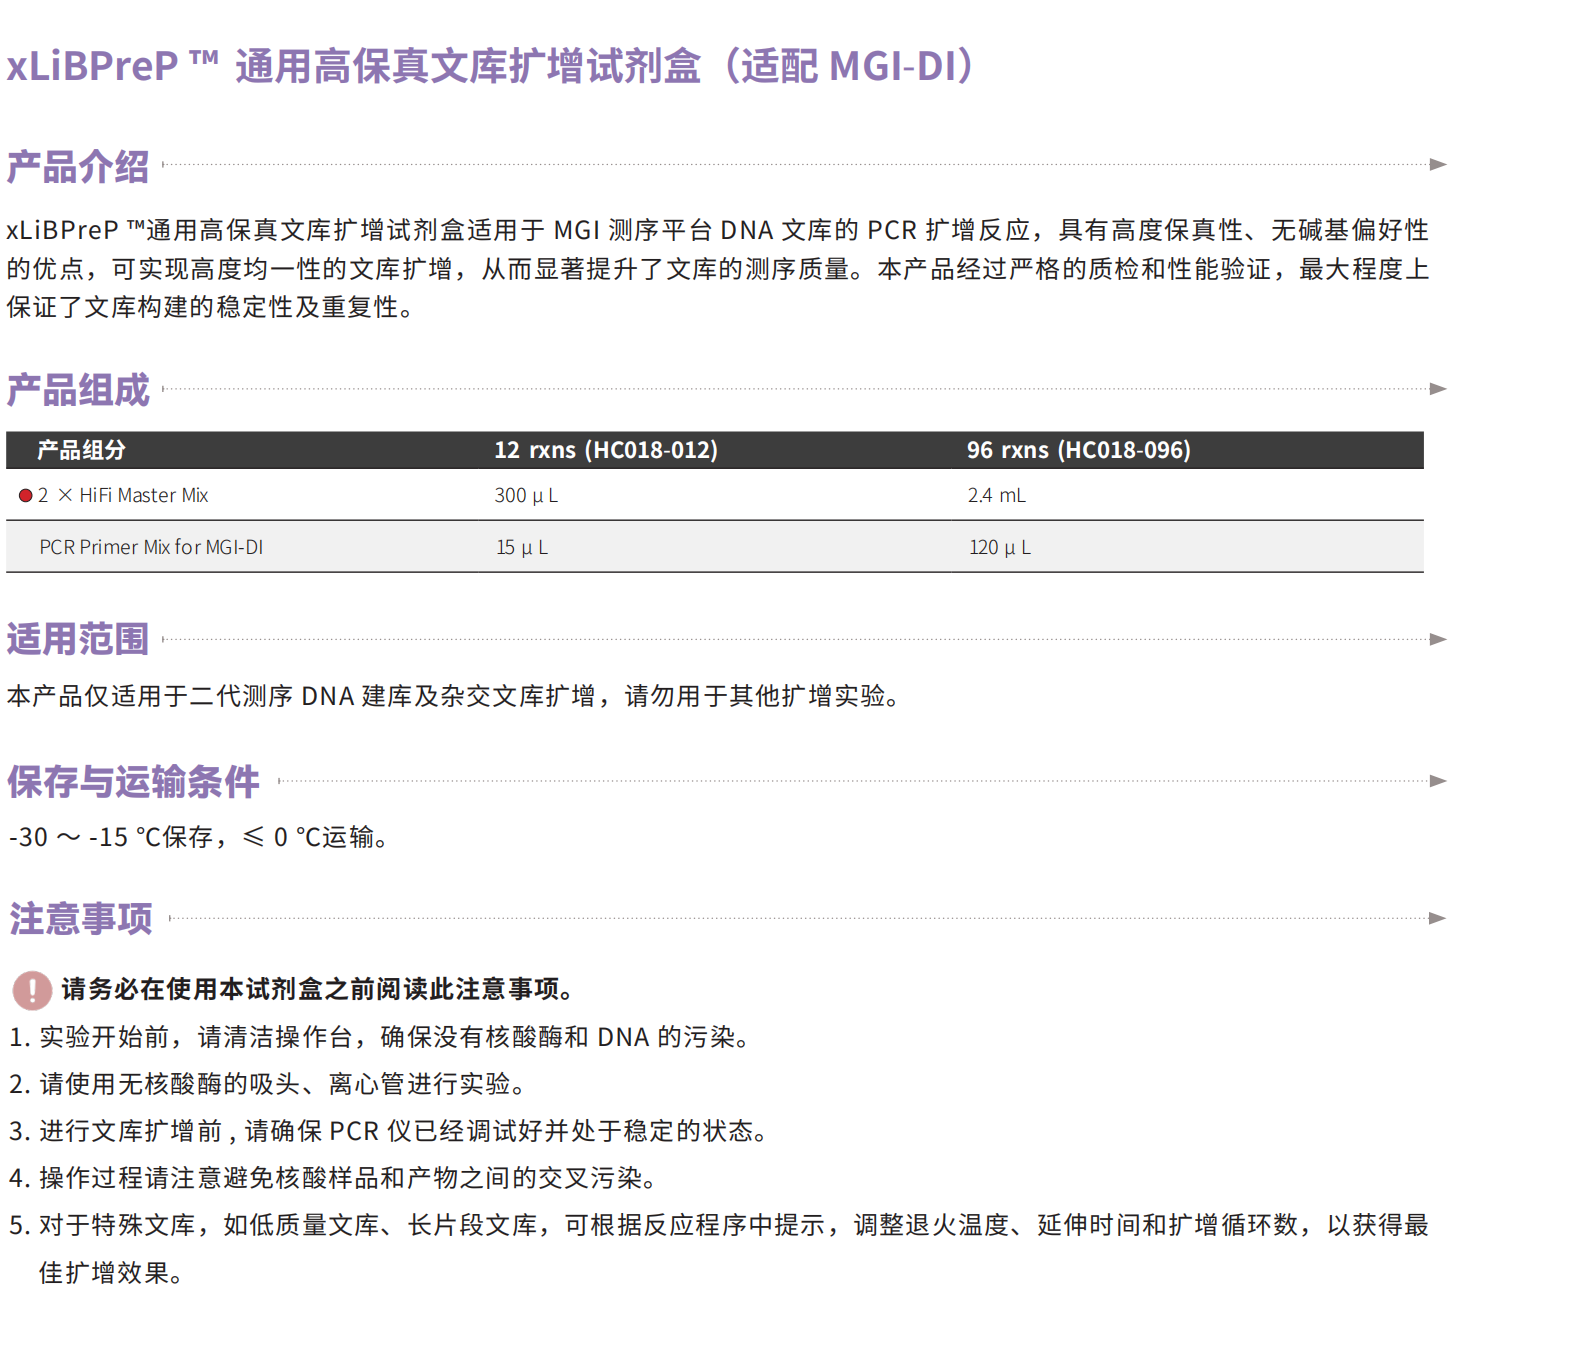
Task: Click the 保存与运输条件 section heading
Action: tap(133, 782)
